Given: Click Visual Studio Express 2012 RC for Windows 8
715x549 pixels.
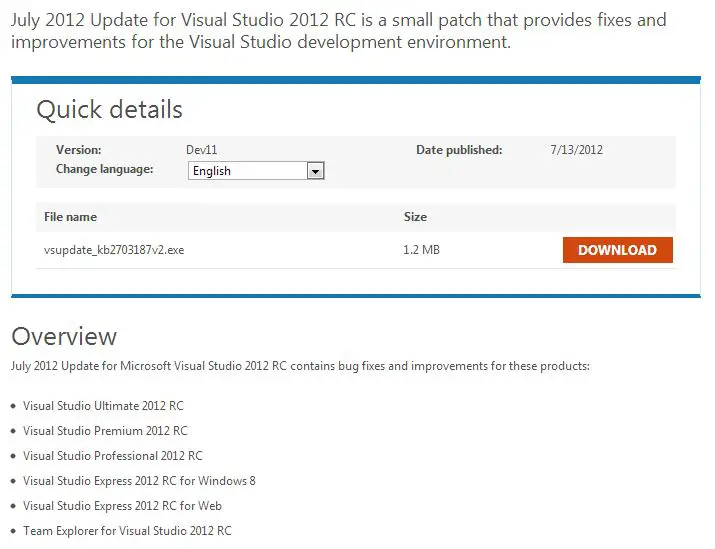Looking at the screenshot, I should click(139, 481).
